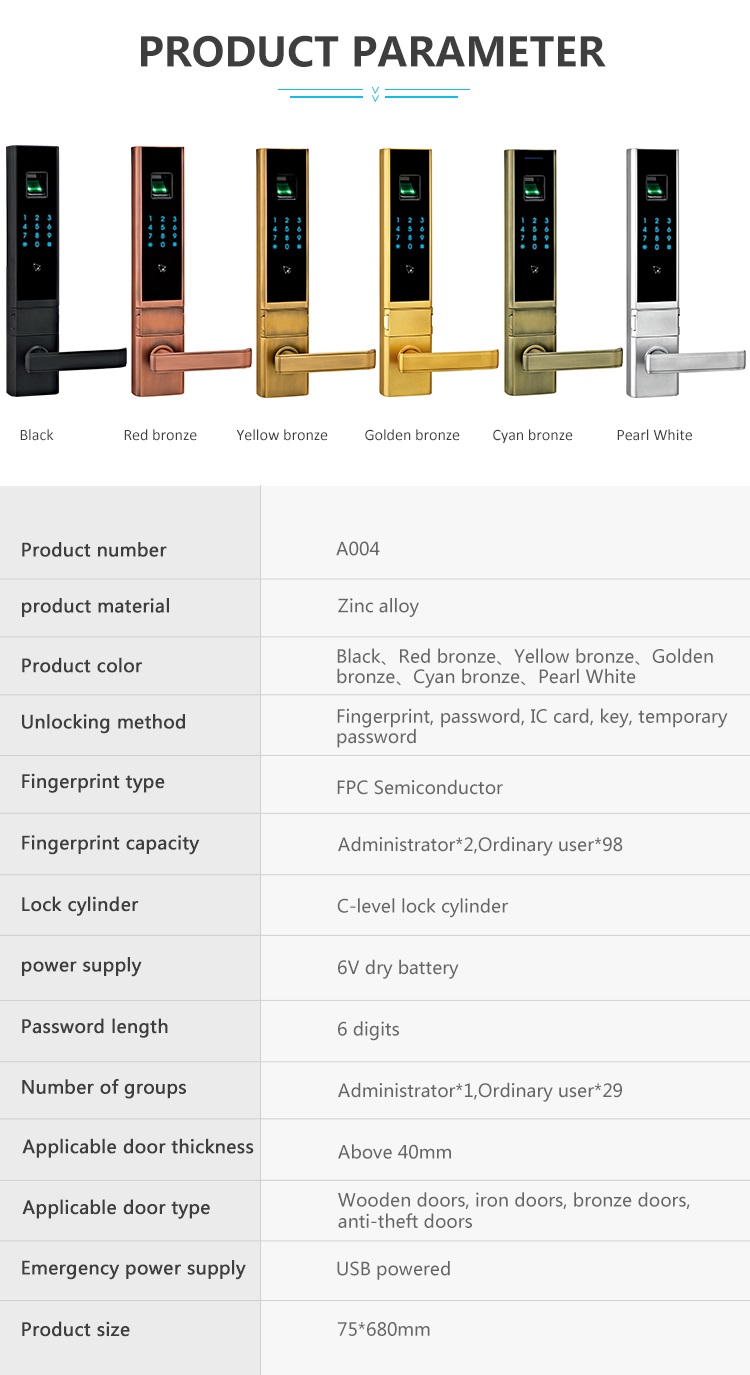Click the PRODUCT PARAMETER heading

click(372, 51)
